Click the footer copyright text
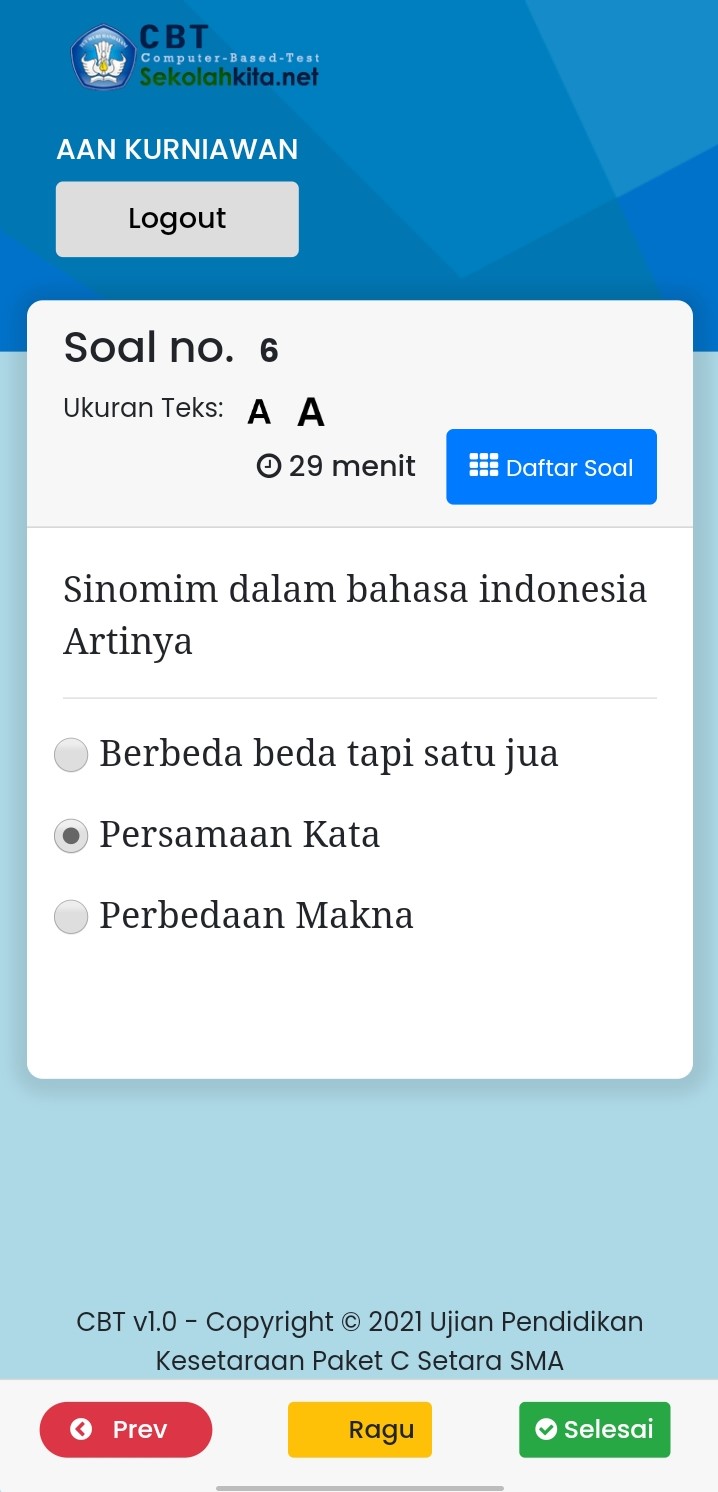The image size is (718, 1492). click(359, 1341)
